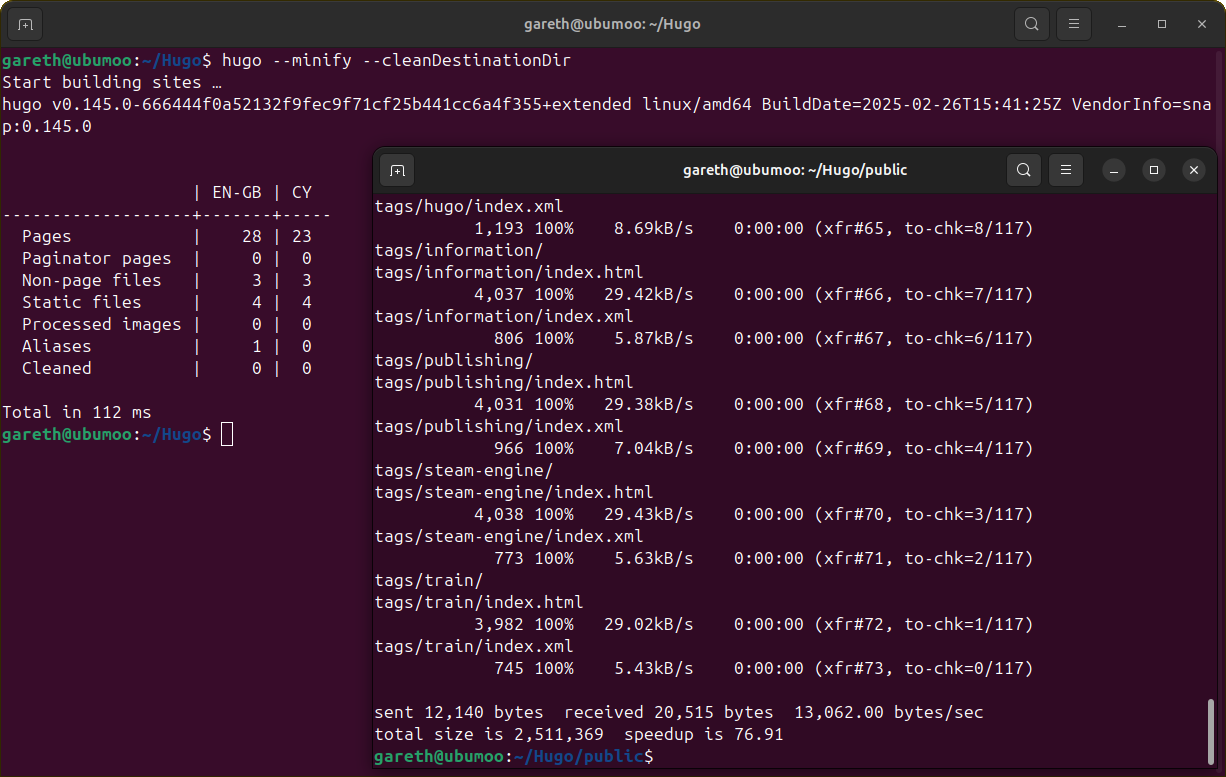Open search in the ~/Hugo/public terminal window

click(x=1024, y=170)
